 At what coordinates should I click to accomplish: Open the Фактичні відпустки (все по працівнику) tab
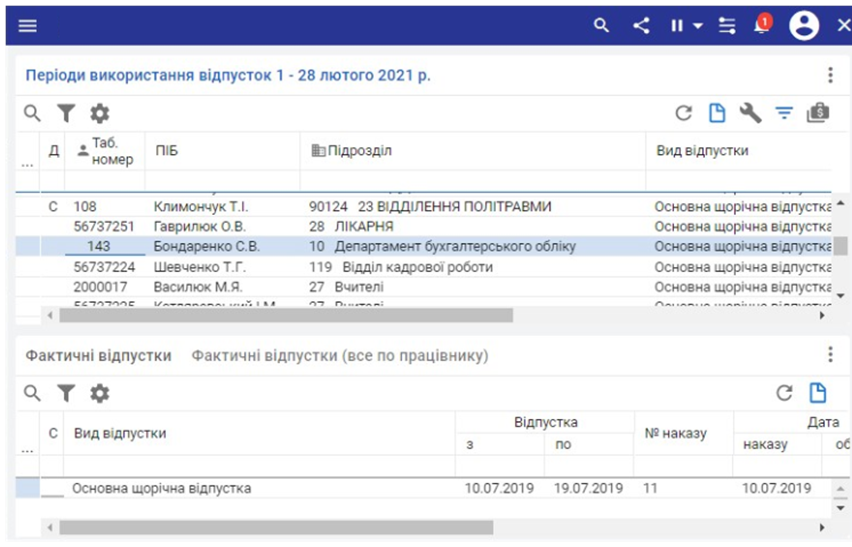coord(340,355)
